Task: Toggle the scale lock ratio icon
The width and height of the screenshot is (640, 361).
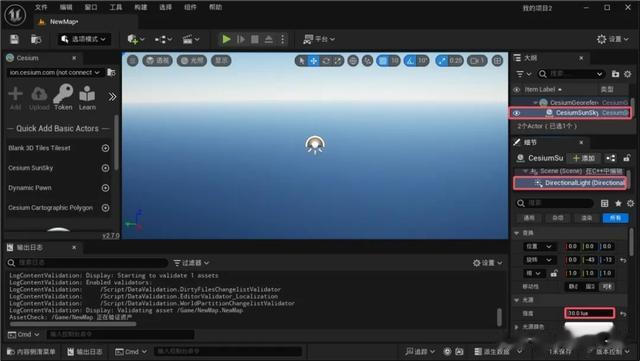Action: [553, 273]
